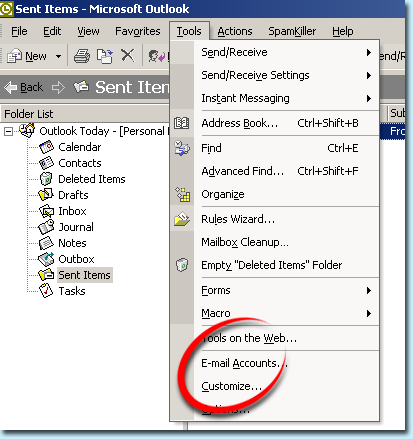Click the Find menu icon
This screenshot has width=413, height=439.
pyautogui.click(x=182, y=148)
